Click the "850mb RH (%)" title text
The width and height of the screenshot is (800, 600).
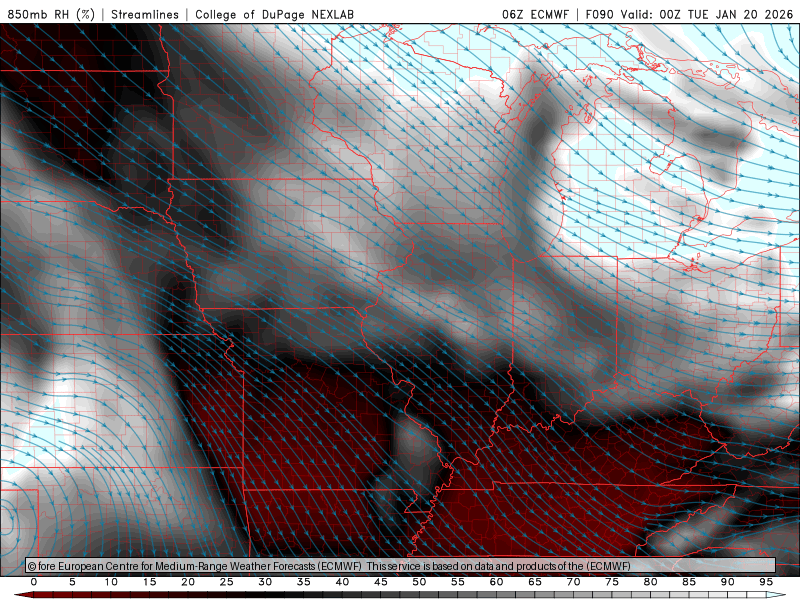(51, 15)
